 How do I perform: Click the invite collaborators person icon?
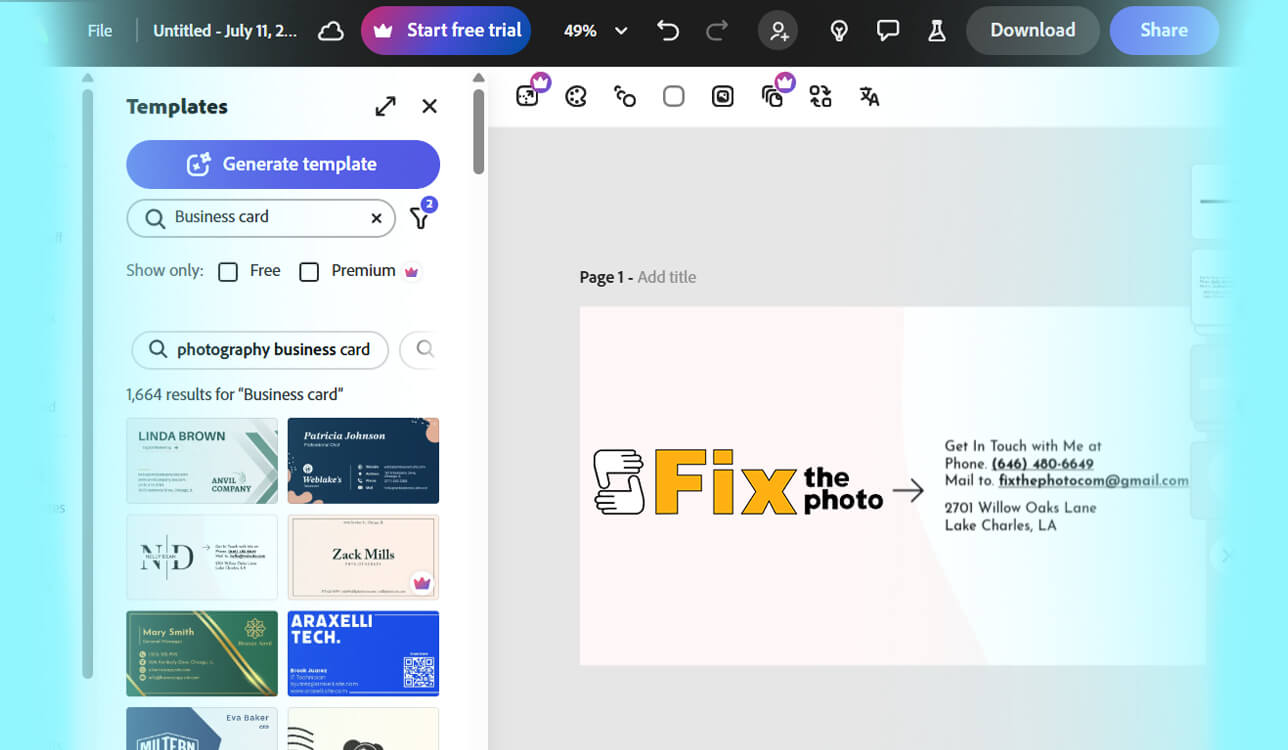tap(778, 30)
